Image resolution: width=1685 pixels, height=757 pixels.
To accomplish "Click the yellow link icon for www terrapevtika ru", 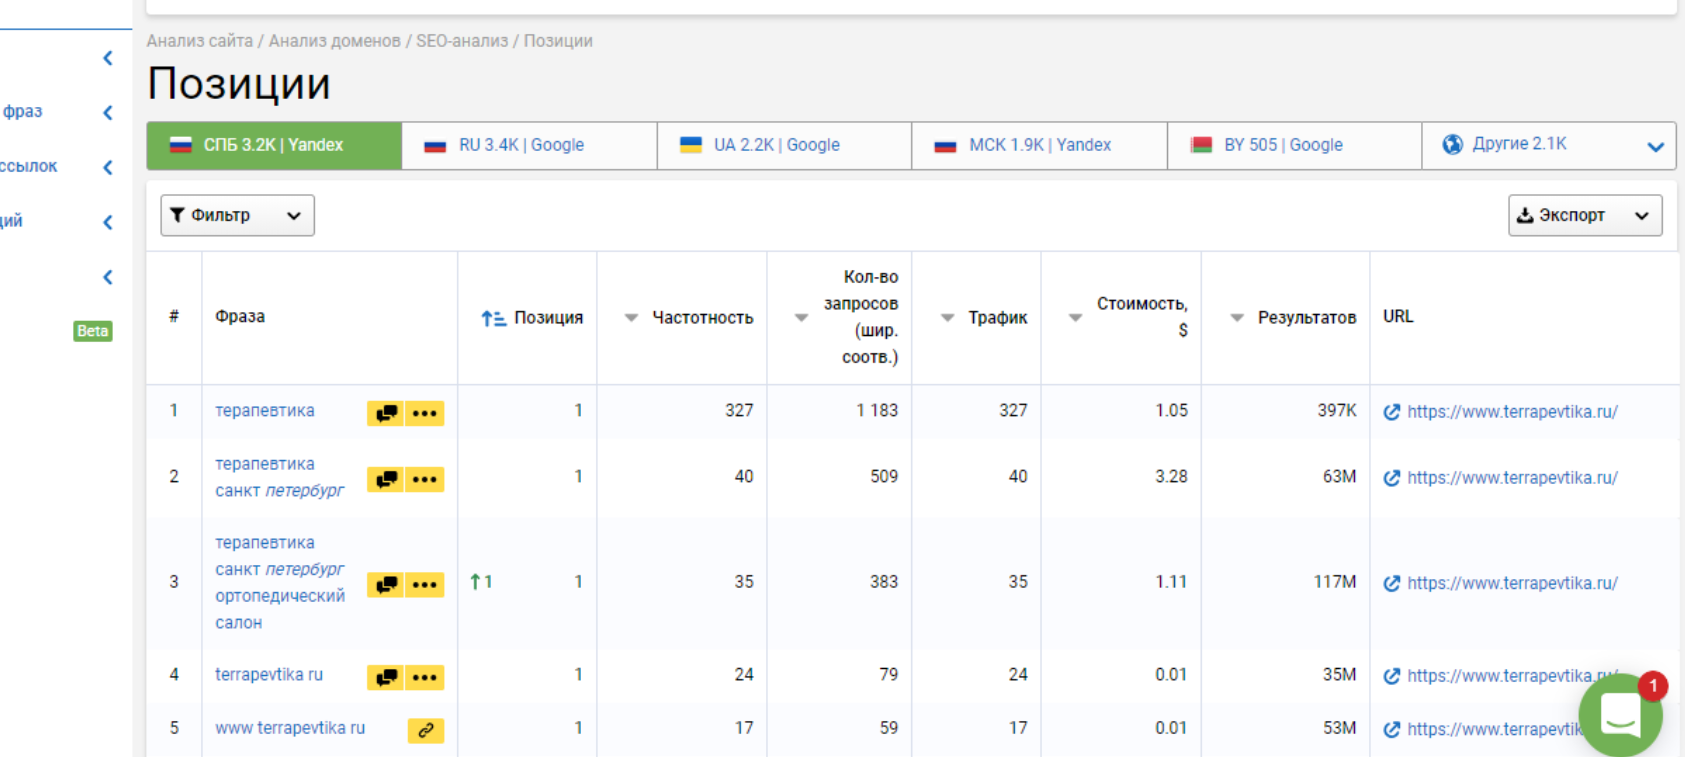I will click(425, 730).
